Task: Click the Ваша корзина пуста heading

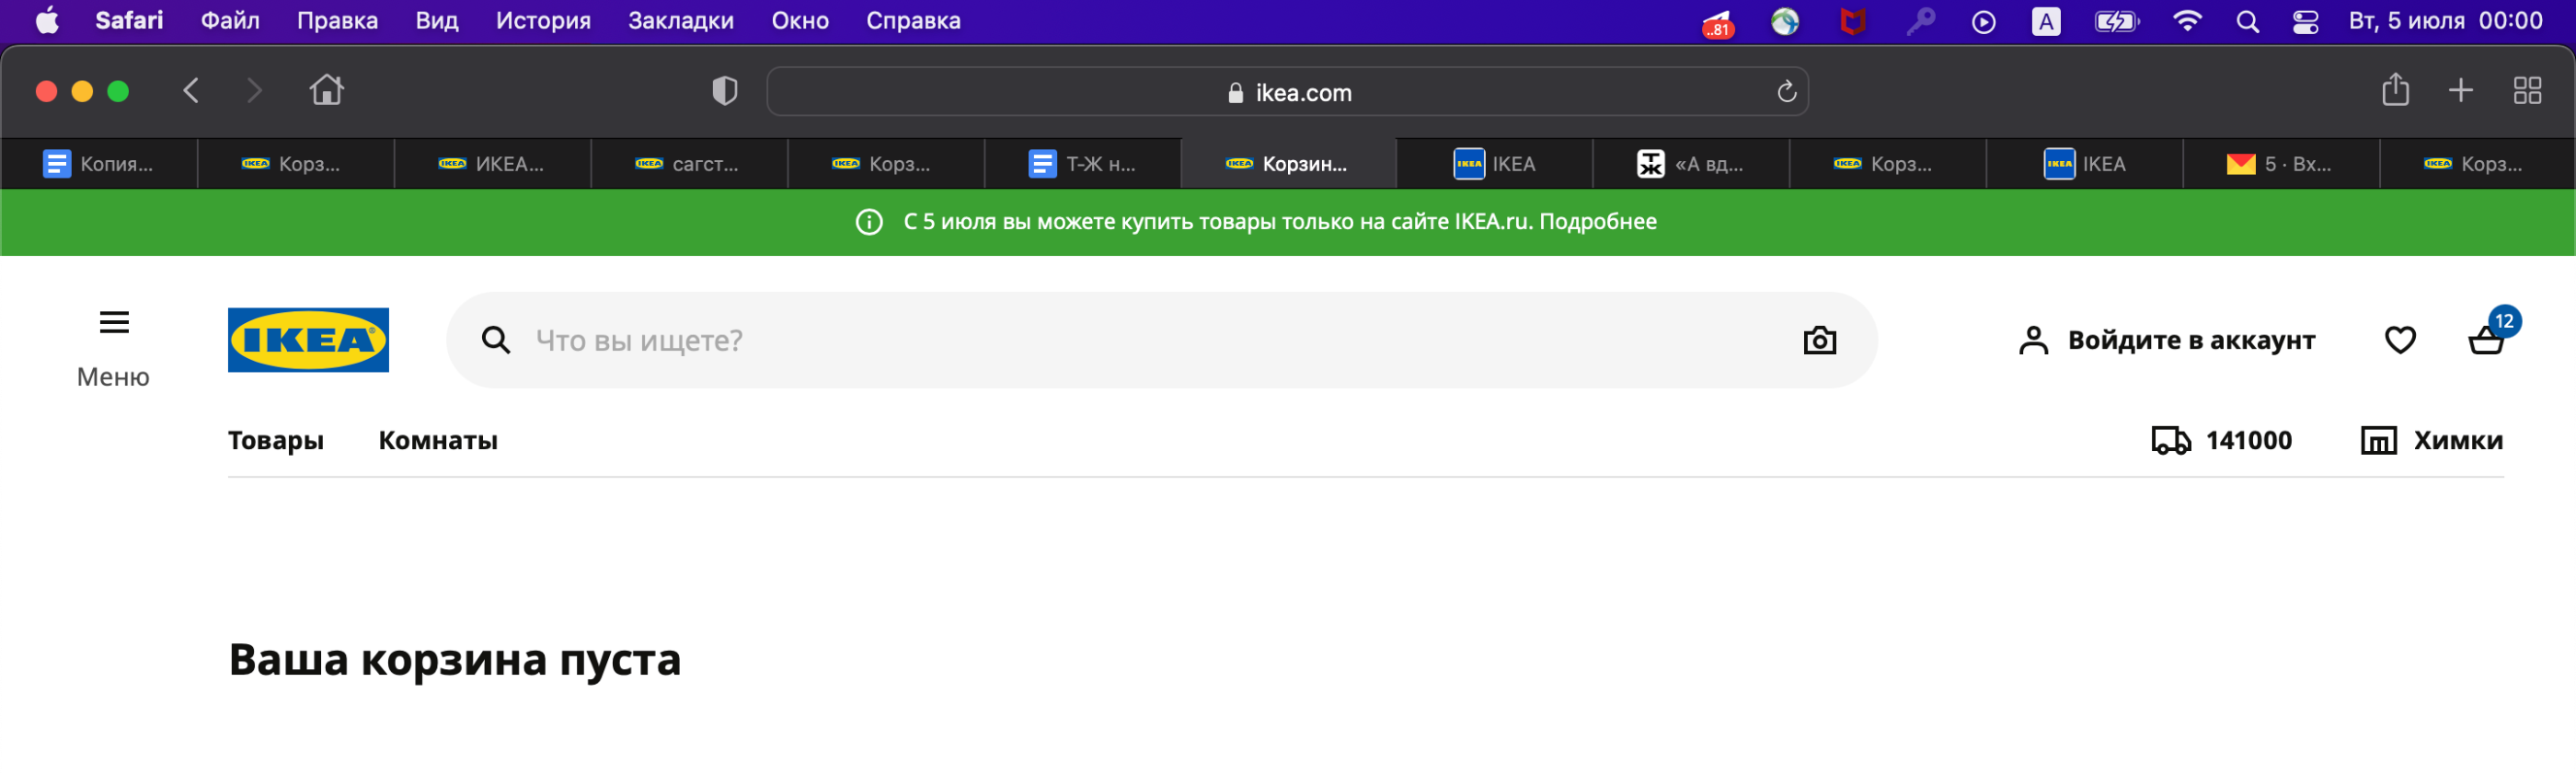Action: (455, 660)
